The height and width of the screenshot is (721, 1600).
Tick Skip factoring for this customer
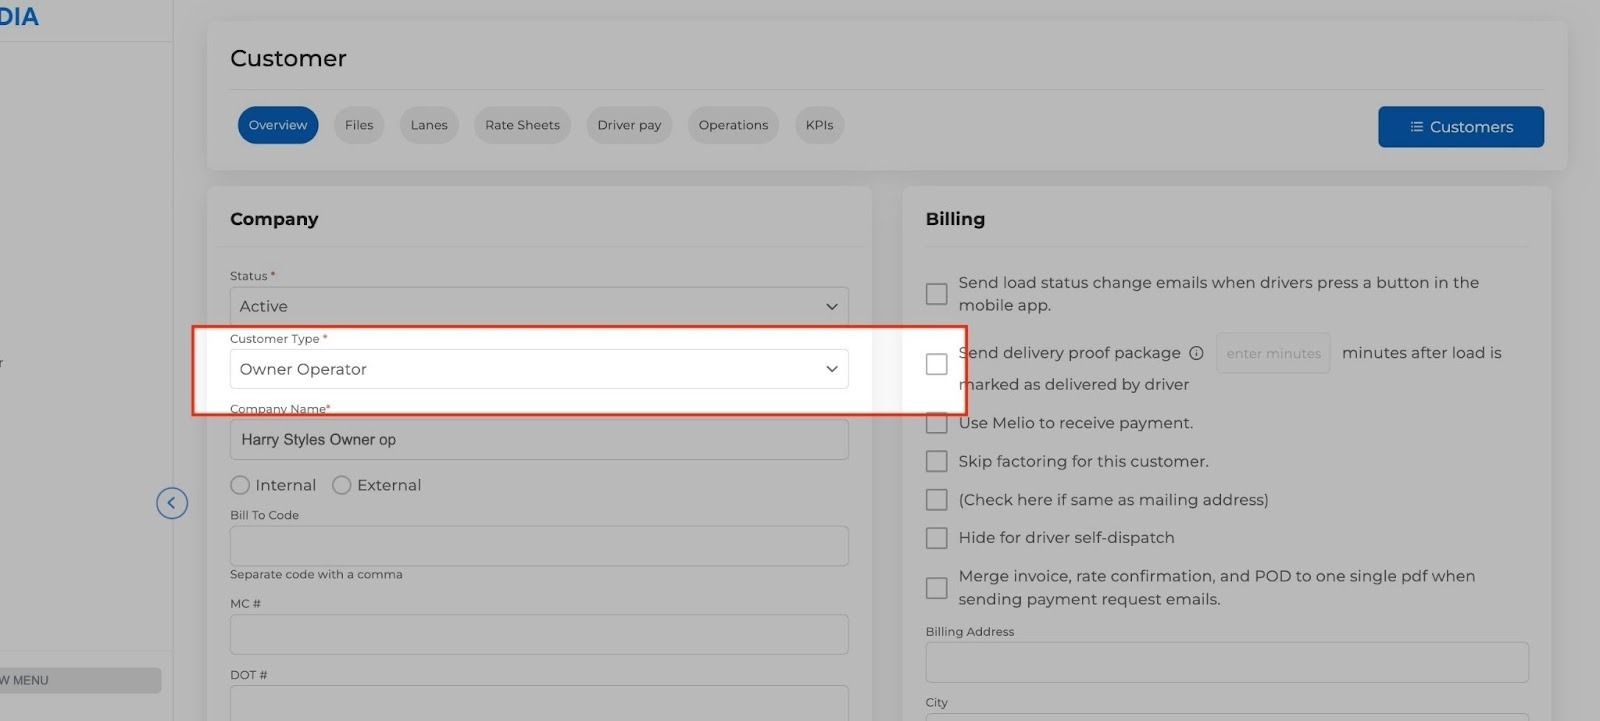[x=936, y=461]
